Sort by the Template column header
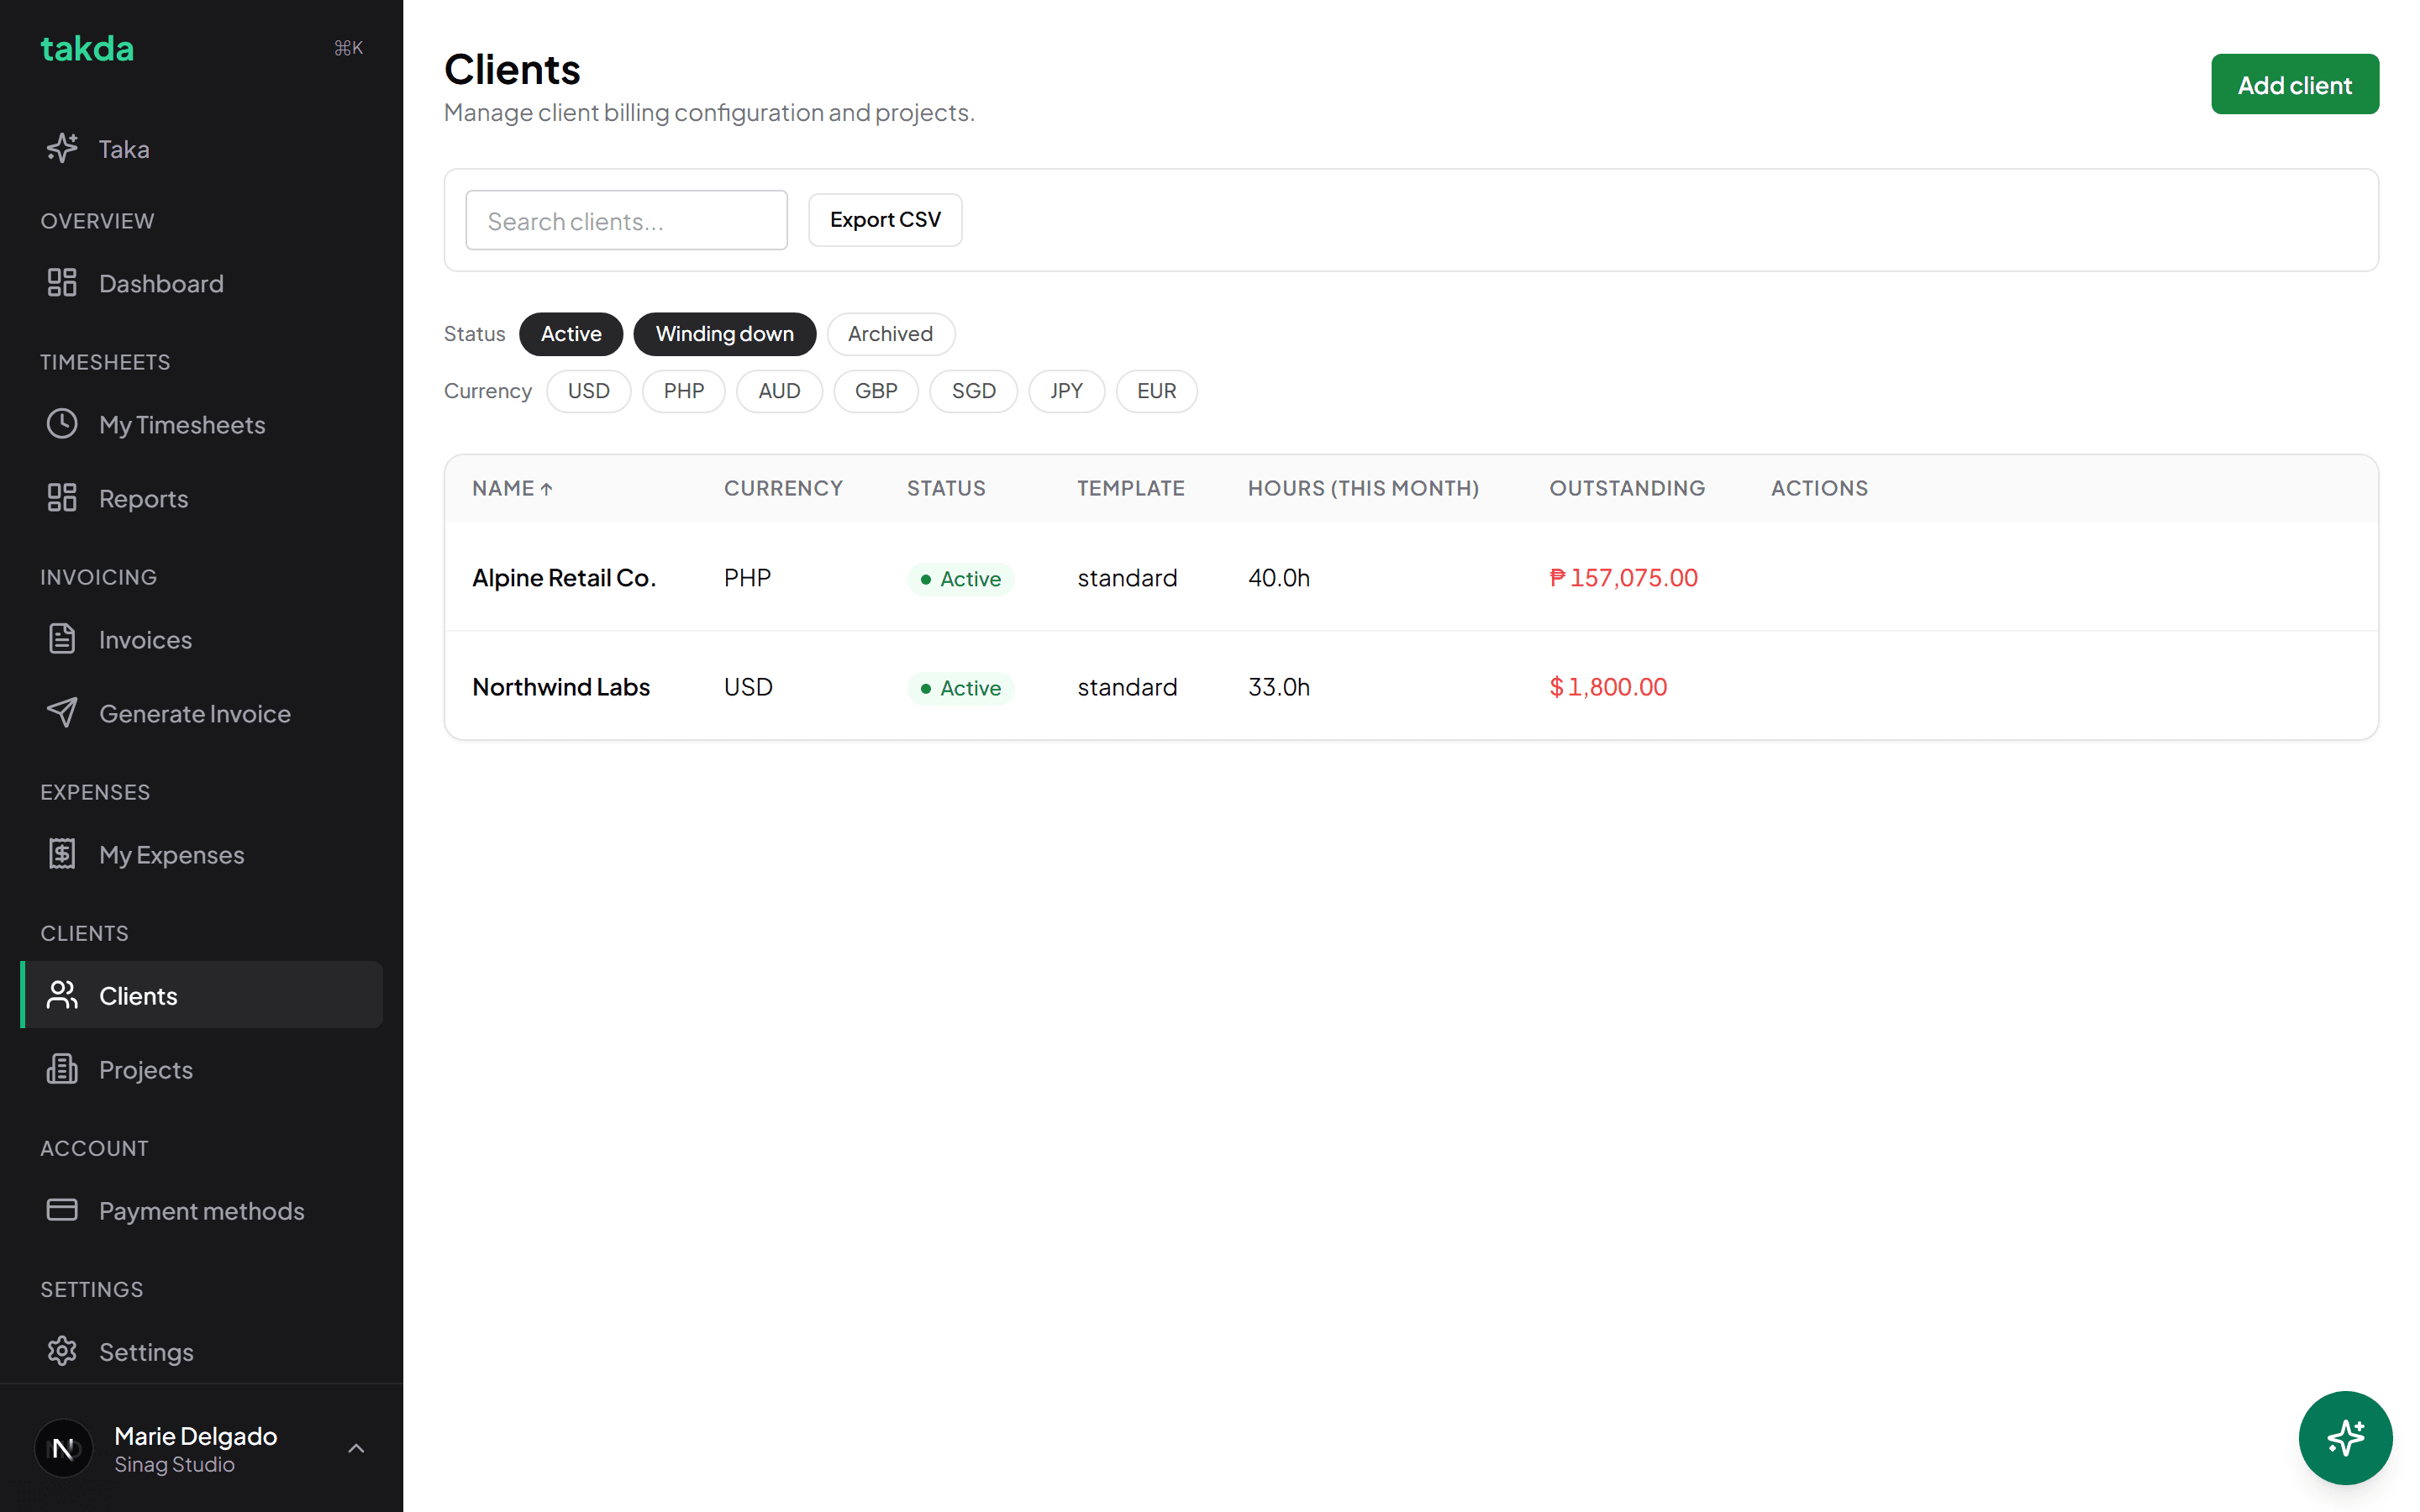Screen dimensions: 2420x1512 click(x=1130, y=488)
